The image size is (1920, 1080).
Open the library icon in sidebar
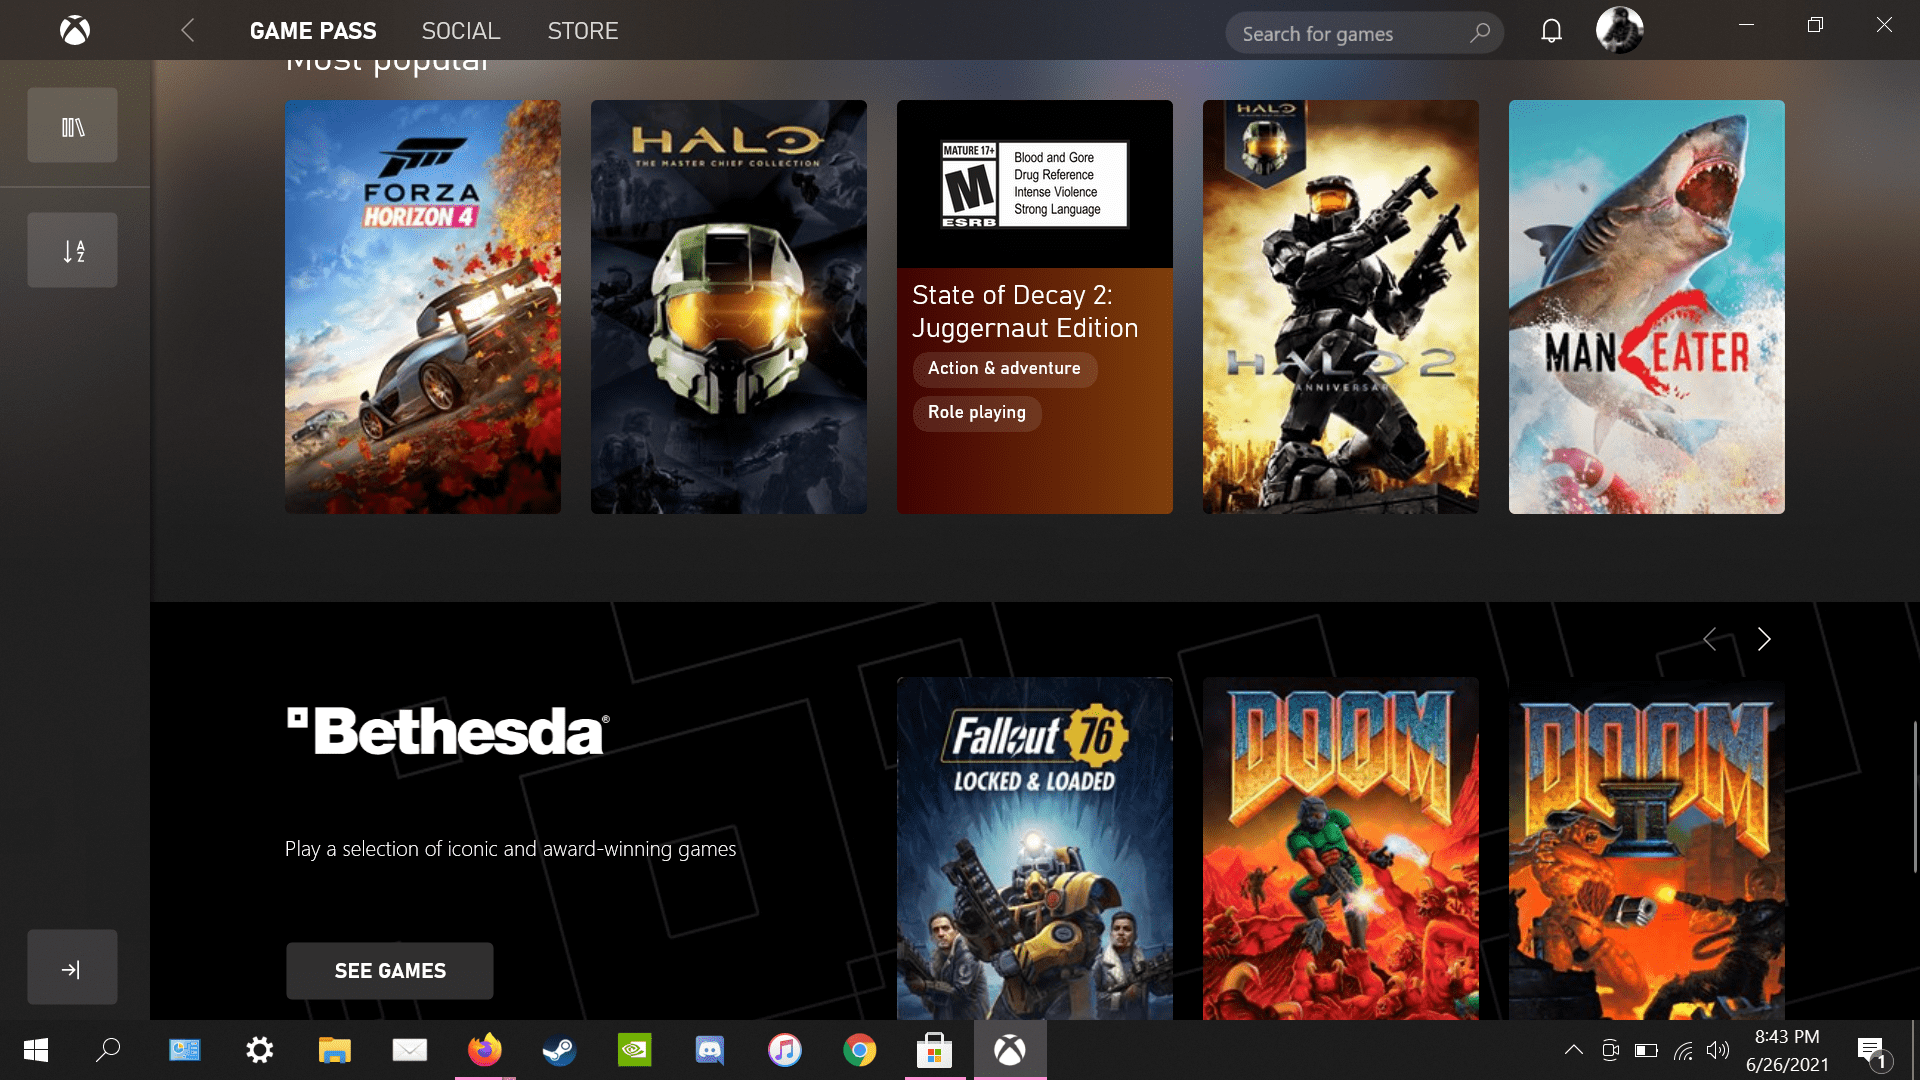pos(72,126)
